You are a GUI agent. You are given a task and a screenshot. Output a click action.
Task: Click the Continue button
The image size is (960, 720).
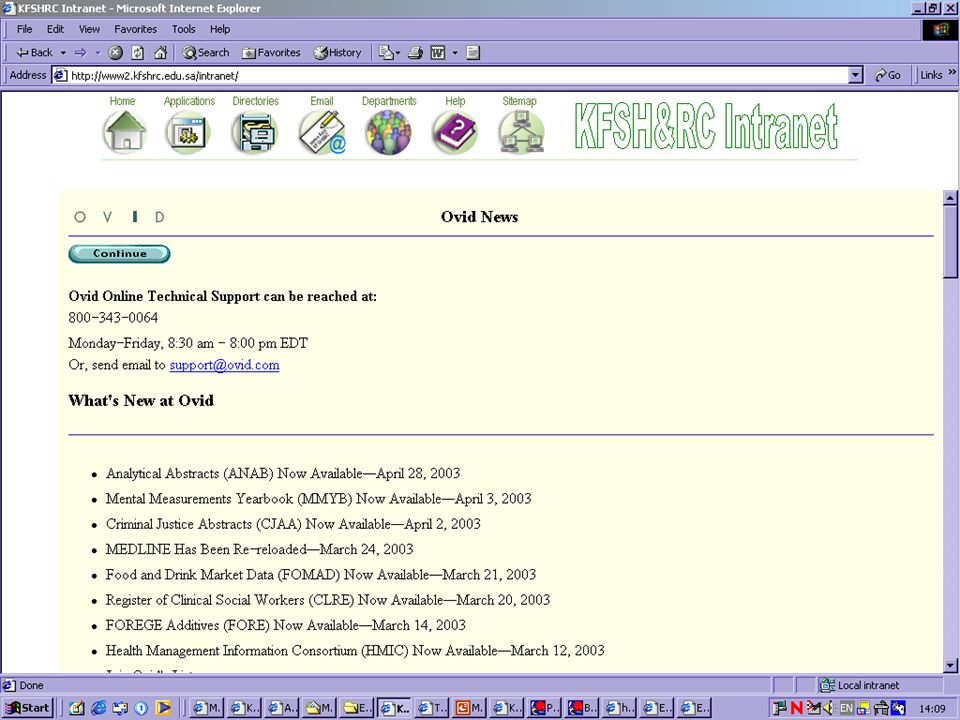(119, 253)
